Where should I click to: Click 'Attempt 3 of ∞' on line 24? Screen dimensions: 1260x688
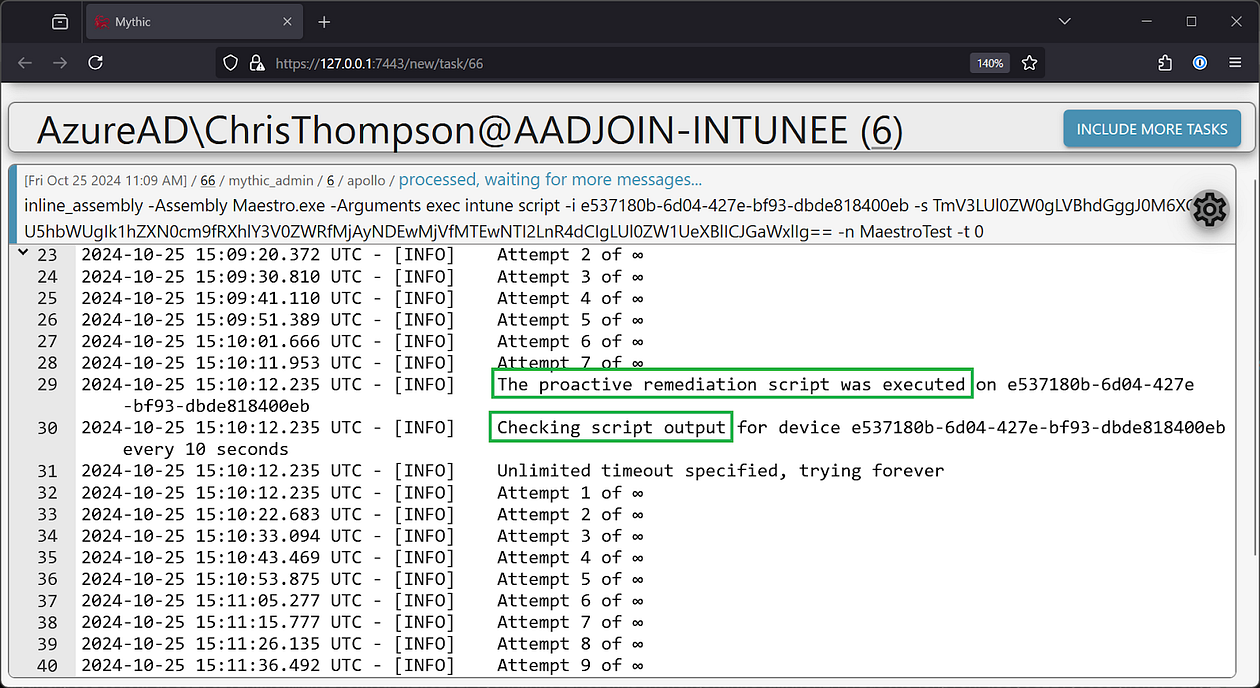click(570, 276)
